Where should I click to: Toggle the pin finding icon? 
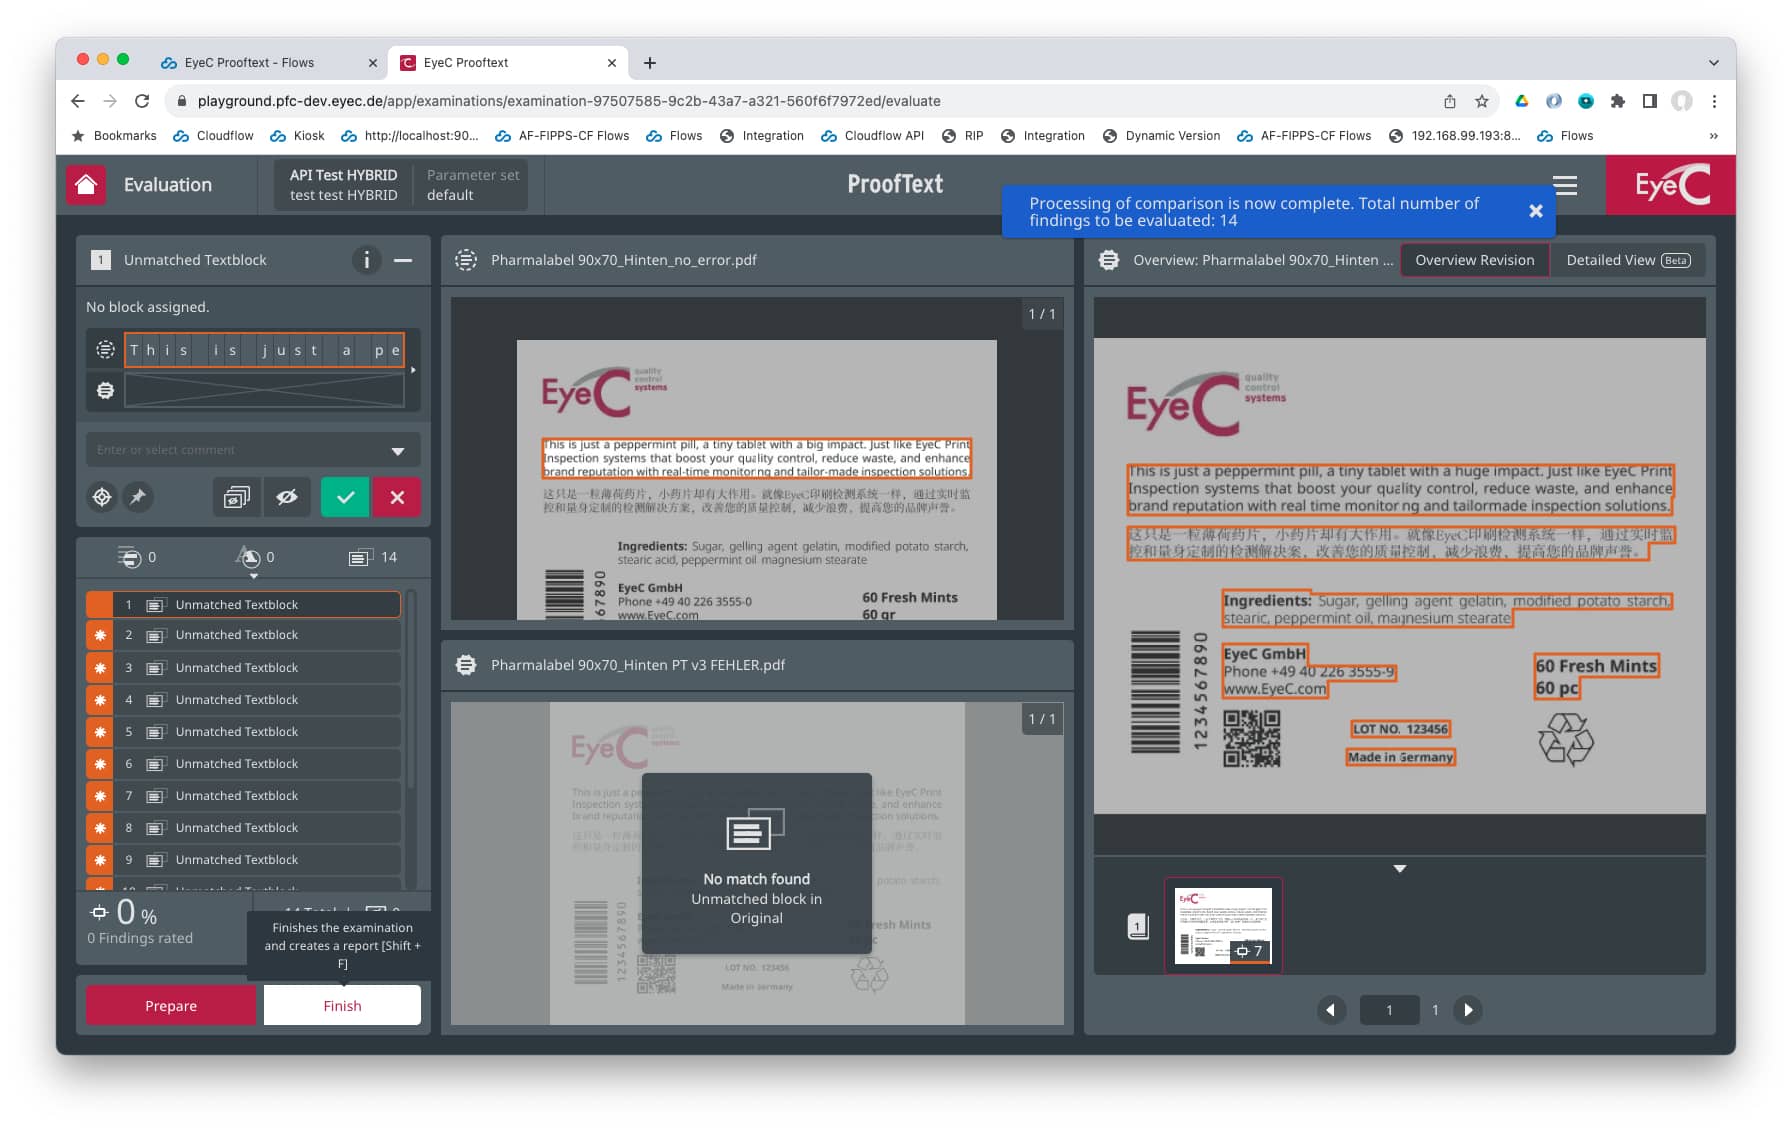point(139,497)
